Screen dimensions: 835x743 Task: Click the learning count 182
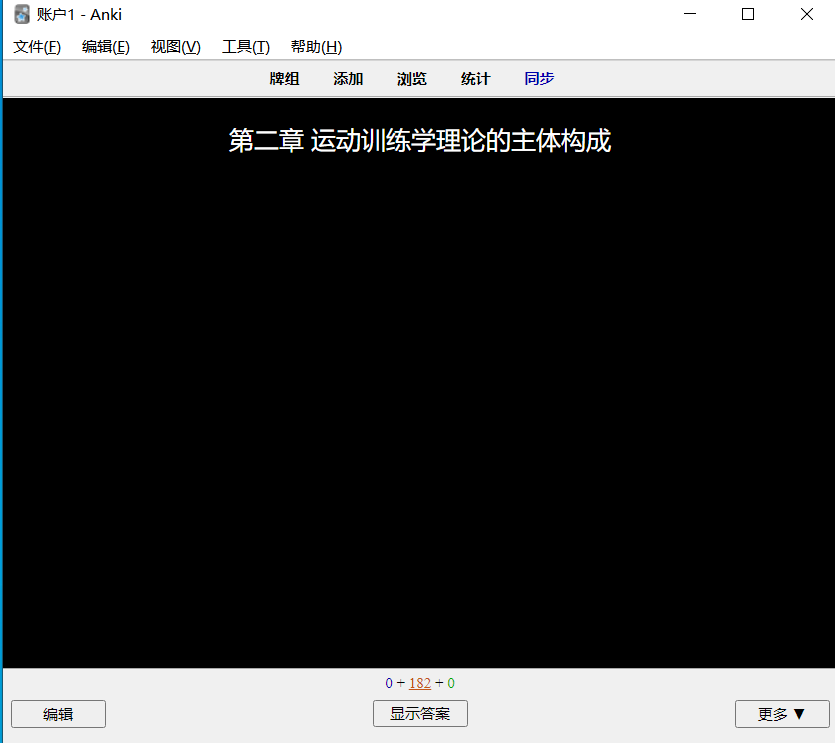(420, 683)
